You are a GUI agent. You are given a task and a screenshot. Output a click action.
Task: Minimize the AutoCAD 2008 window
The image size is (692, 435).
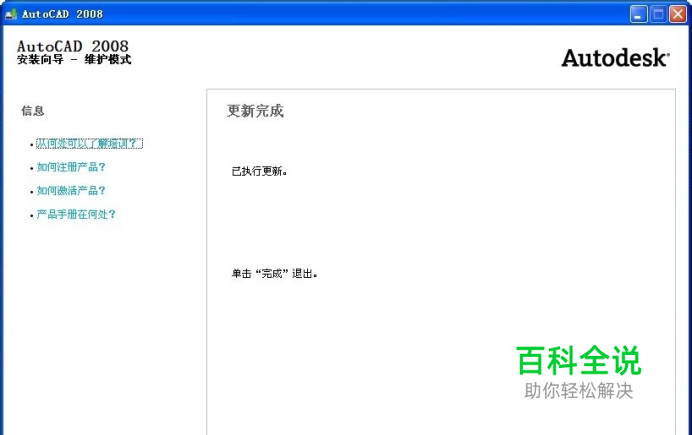[x=638, y=14]
